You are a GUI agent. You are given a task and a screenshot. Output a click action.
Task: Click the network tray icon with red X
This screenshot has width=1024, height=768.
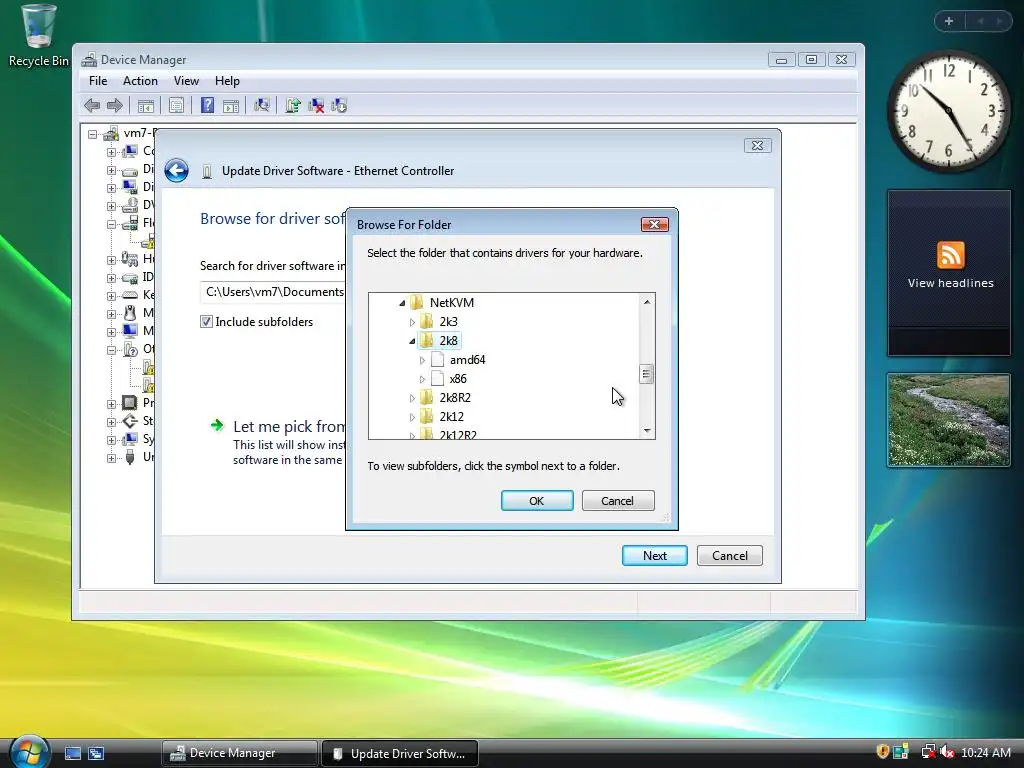tap(927, 752)
